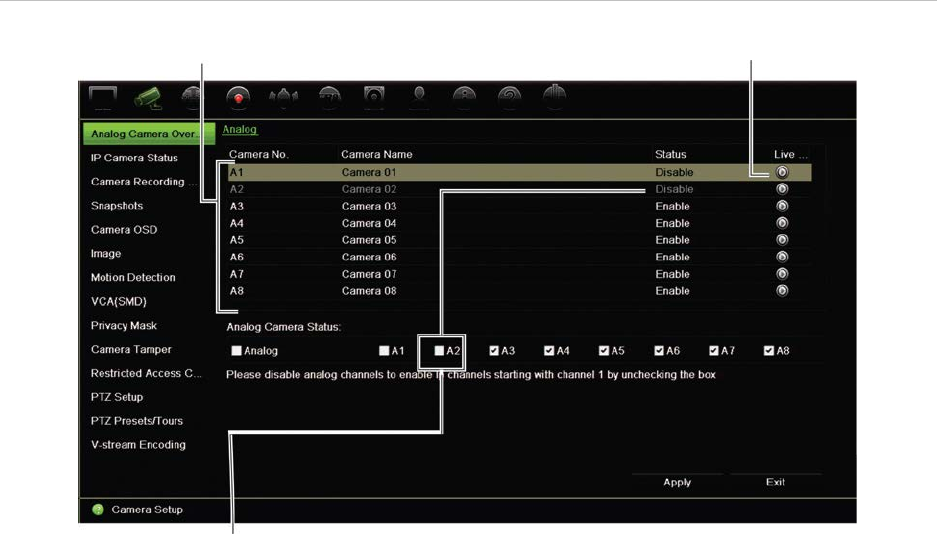The height and width of the screenshot is (534, 937).
Task: Click the Disable status of camera A1
Action: [x=674, y=172]
